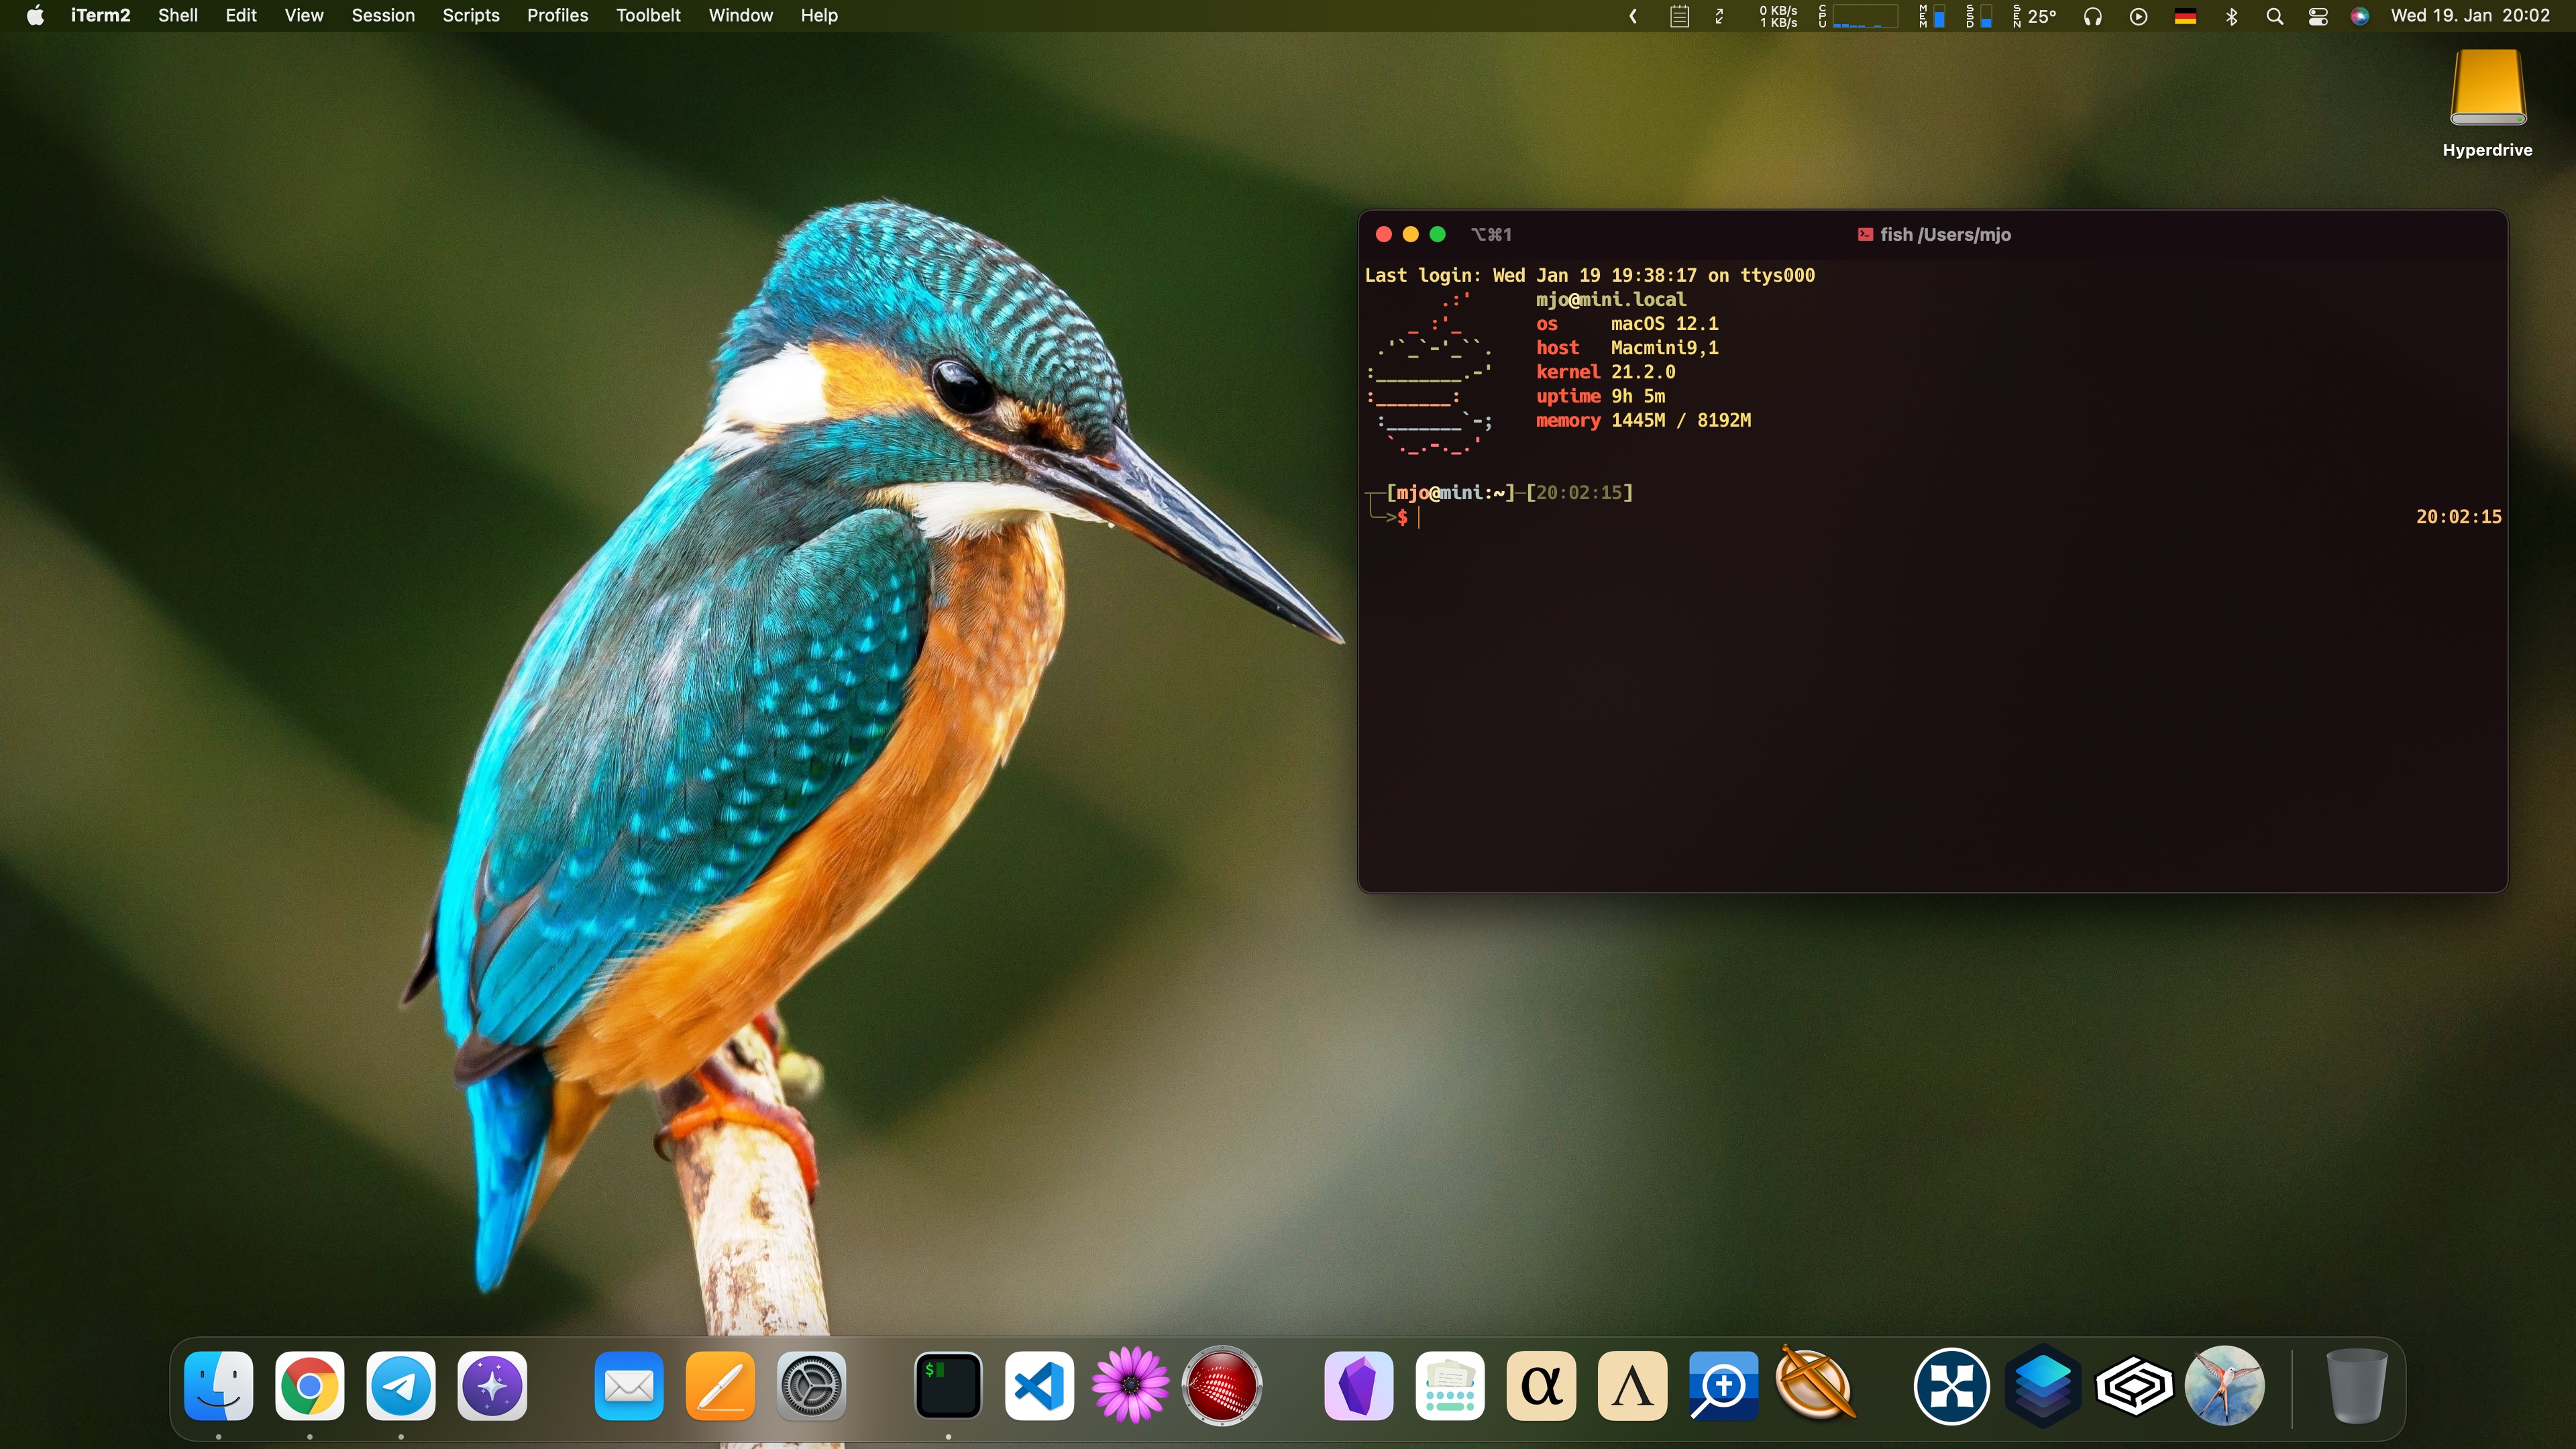Open the Bluetooth status menu icon
This screenshot has width=2576, height=1449.
pyautogui.click(x=2231, y=16)
